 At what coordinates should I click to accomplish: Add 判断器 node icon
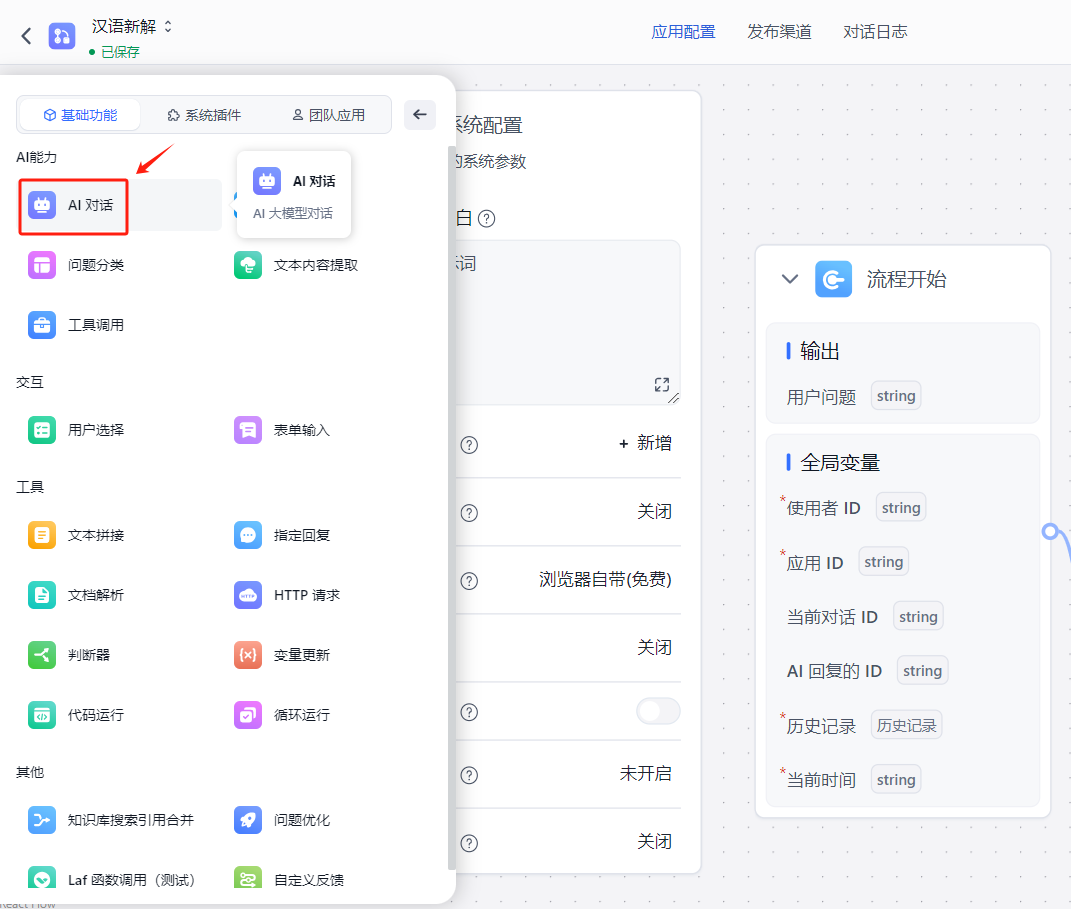tap(42, 656)
